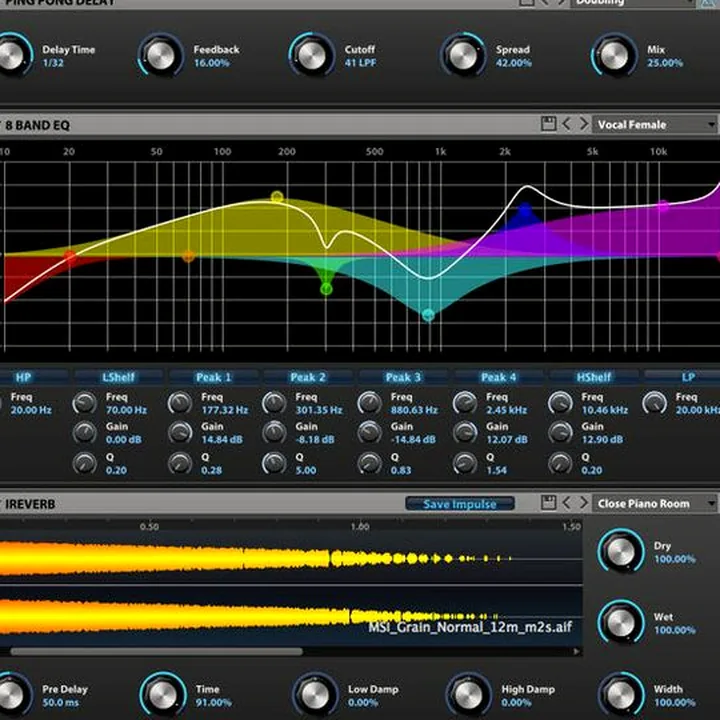Click the Peak 1 Freq knob
The height and width of the screenshot is (720, 720).
[180, 403]
